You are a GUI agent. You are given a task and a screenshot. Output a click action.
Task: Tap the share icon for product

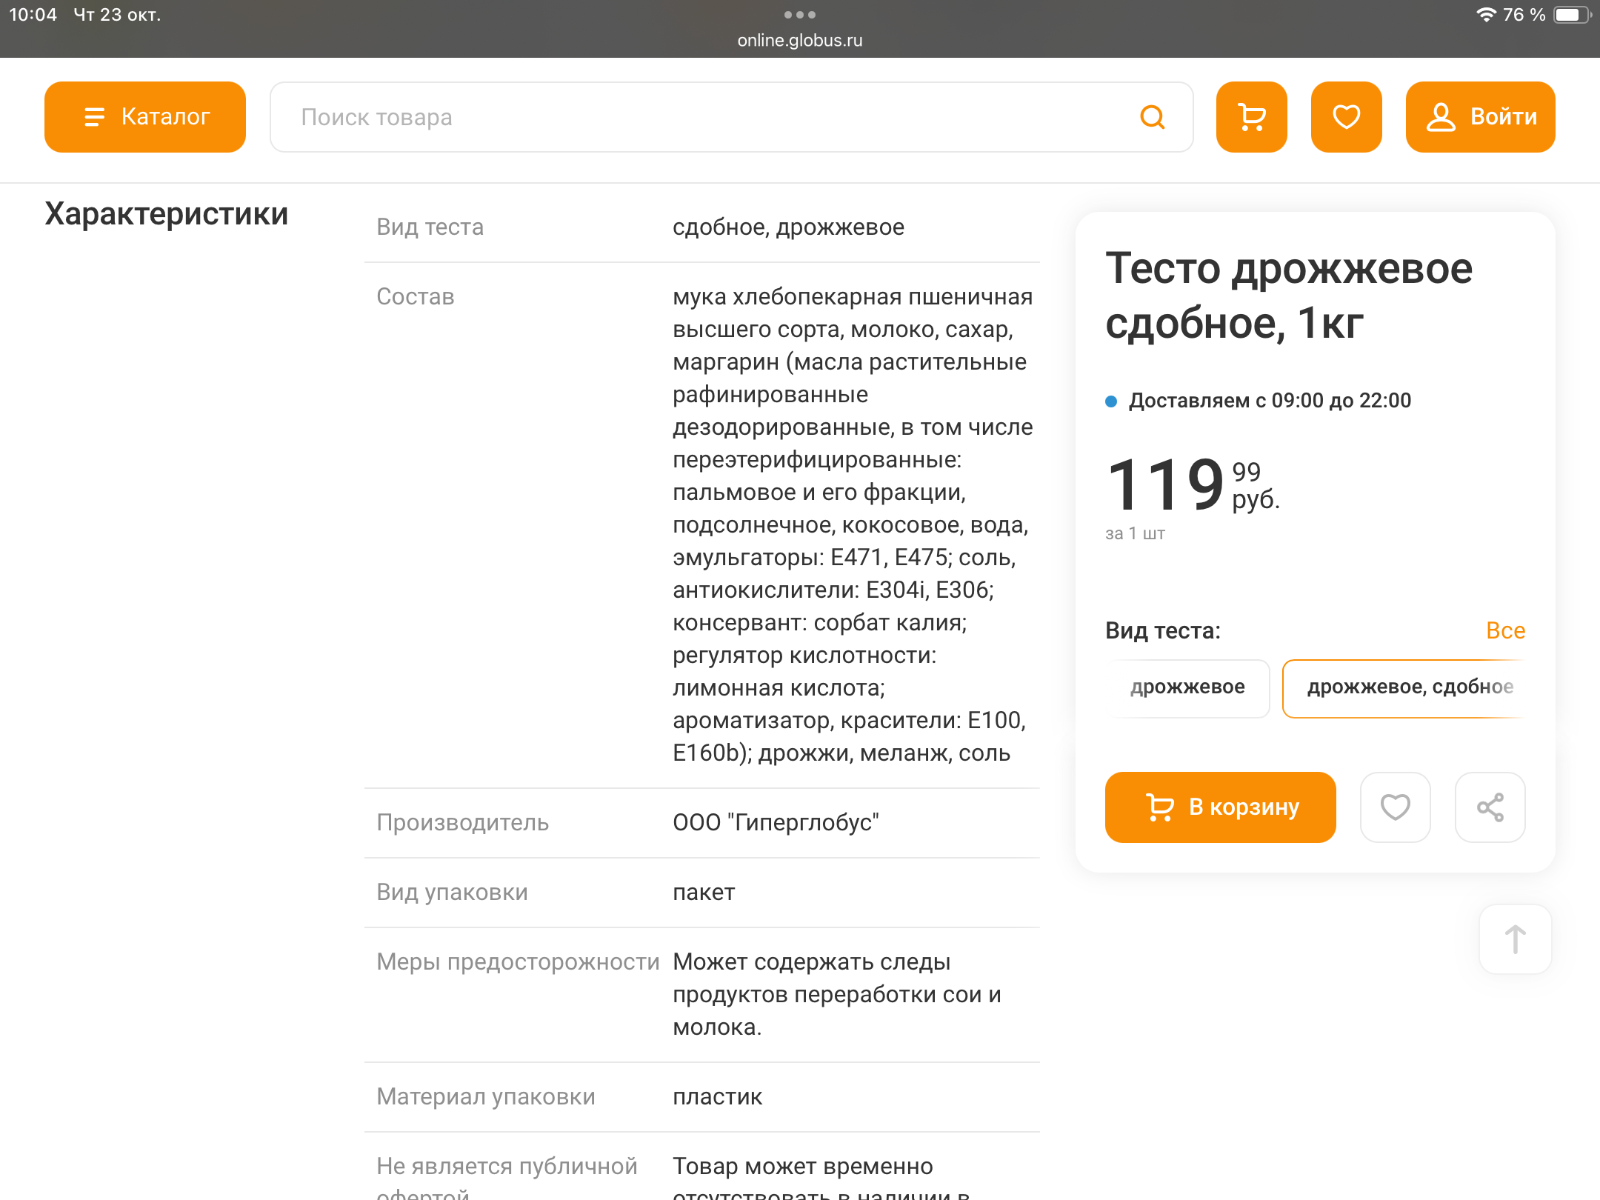click(x=1490, y=807)
